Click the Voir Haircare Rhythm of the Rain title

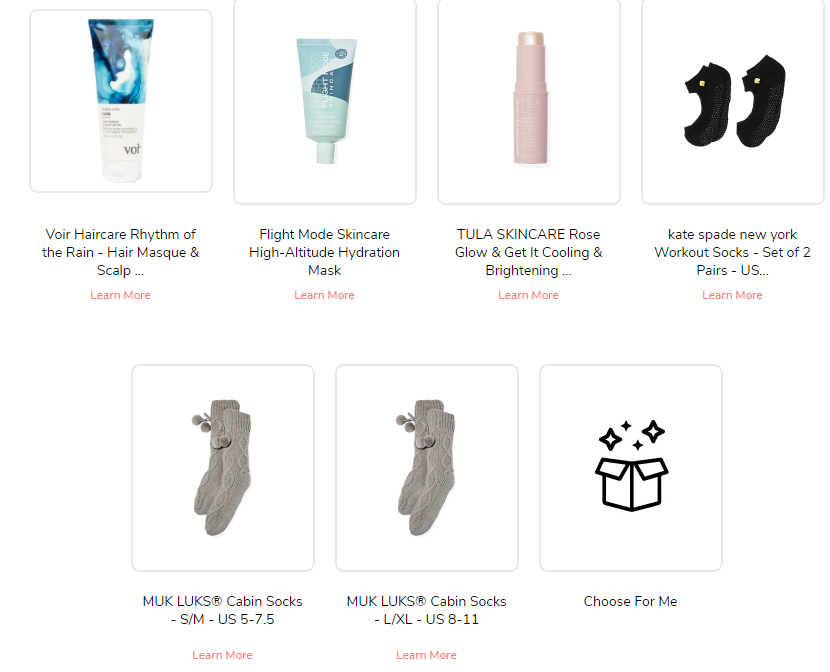tap(121, 252)
